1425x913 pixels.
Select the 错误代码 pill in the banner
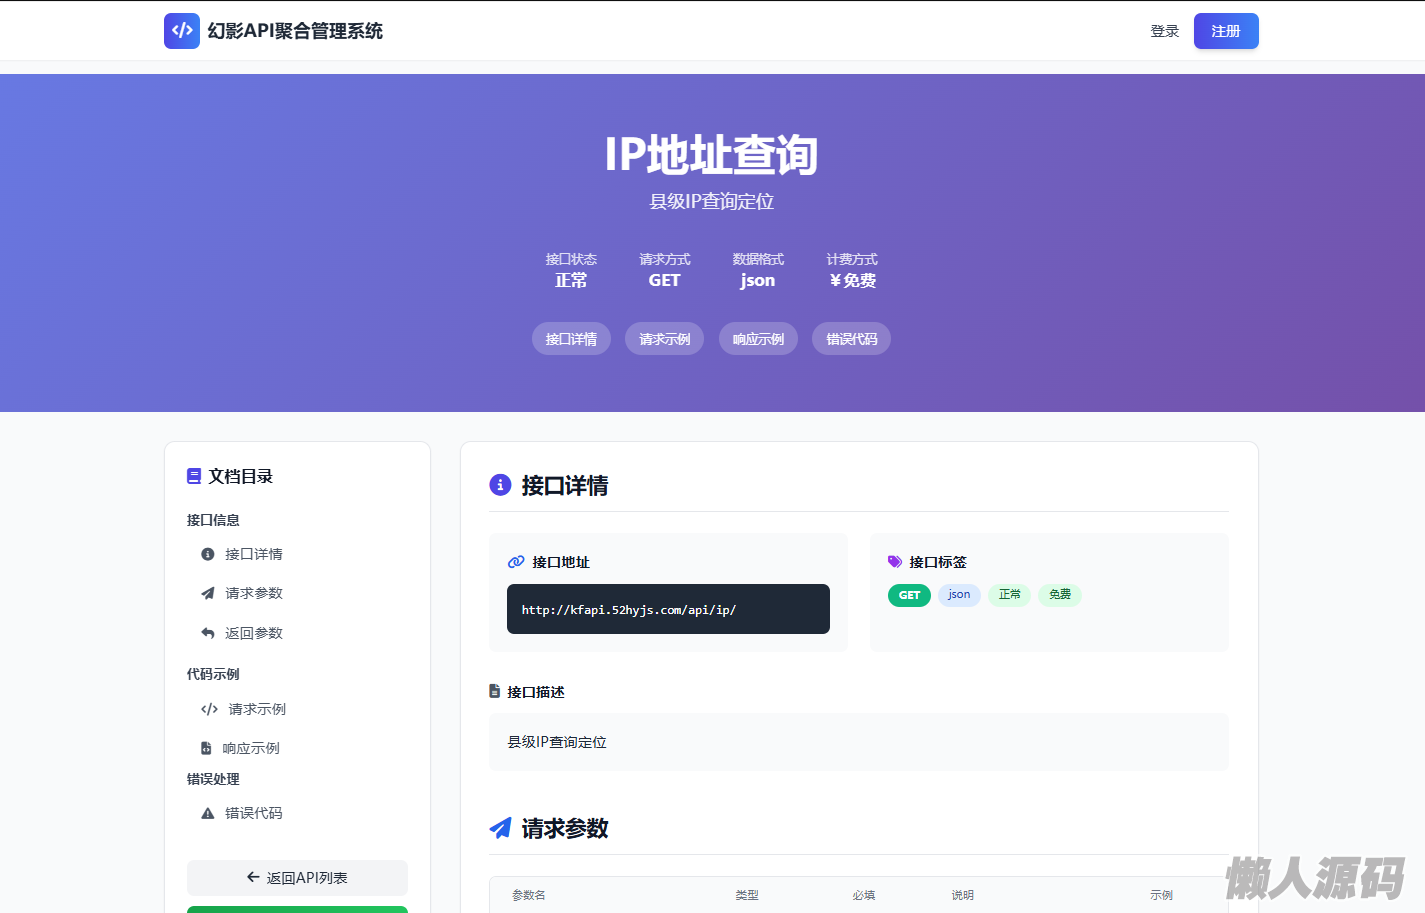852,339
